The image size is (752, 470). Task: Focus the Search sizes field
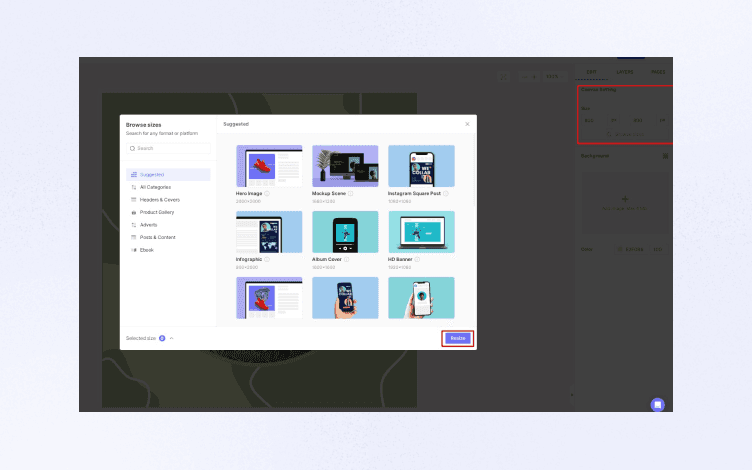[168, 149]
